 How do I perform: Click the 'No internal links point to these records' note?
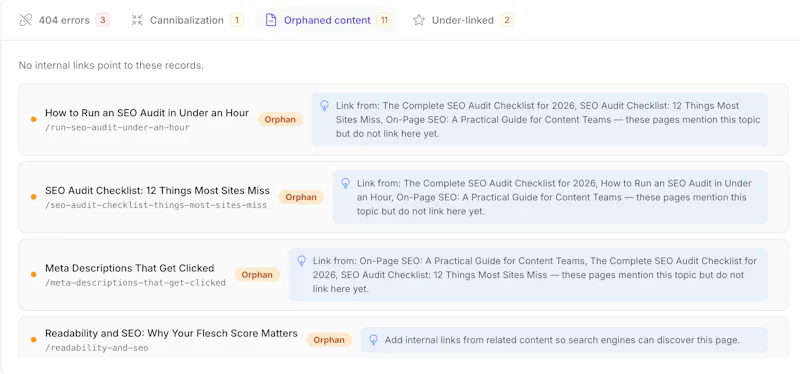pyautogui.click(x=111, y=65)
